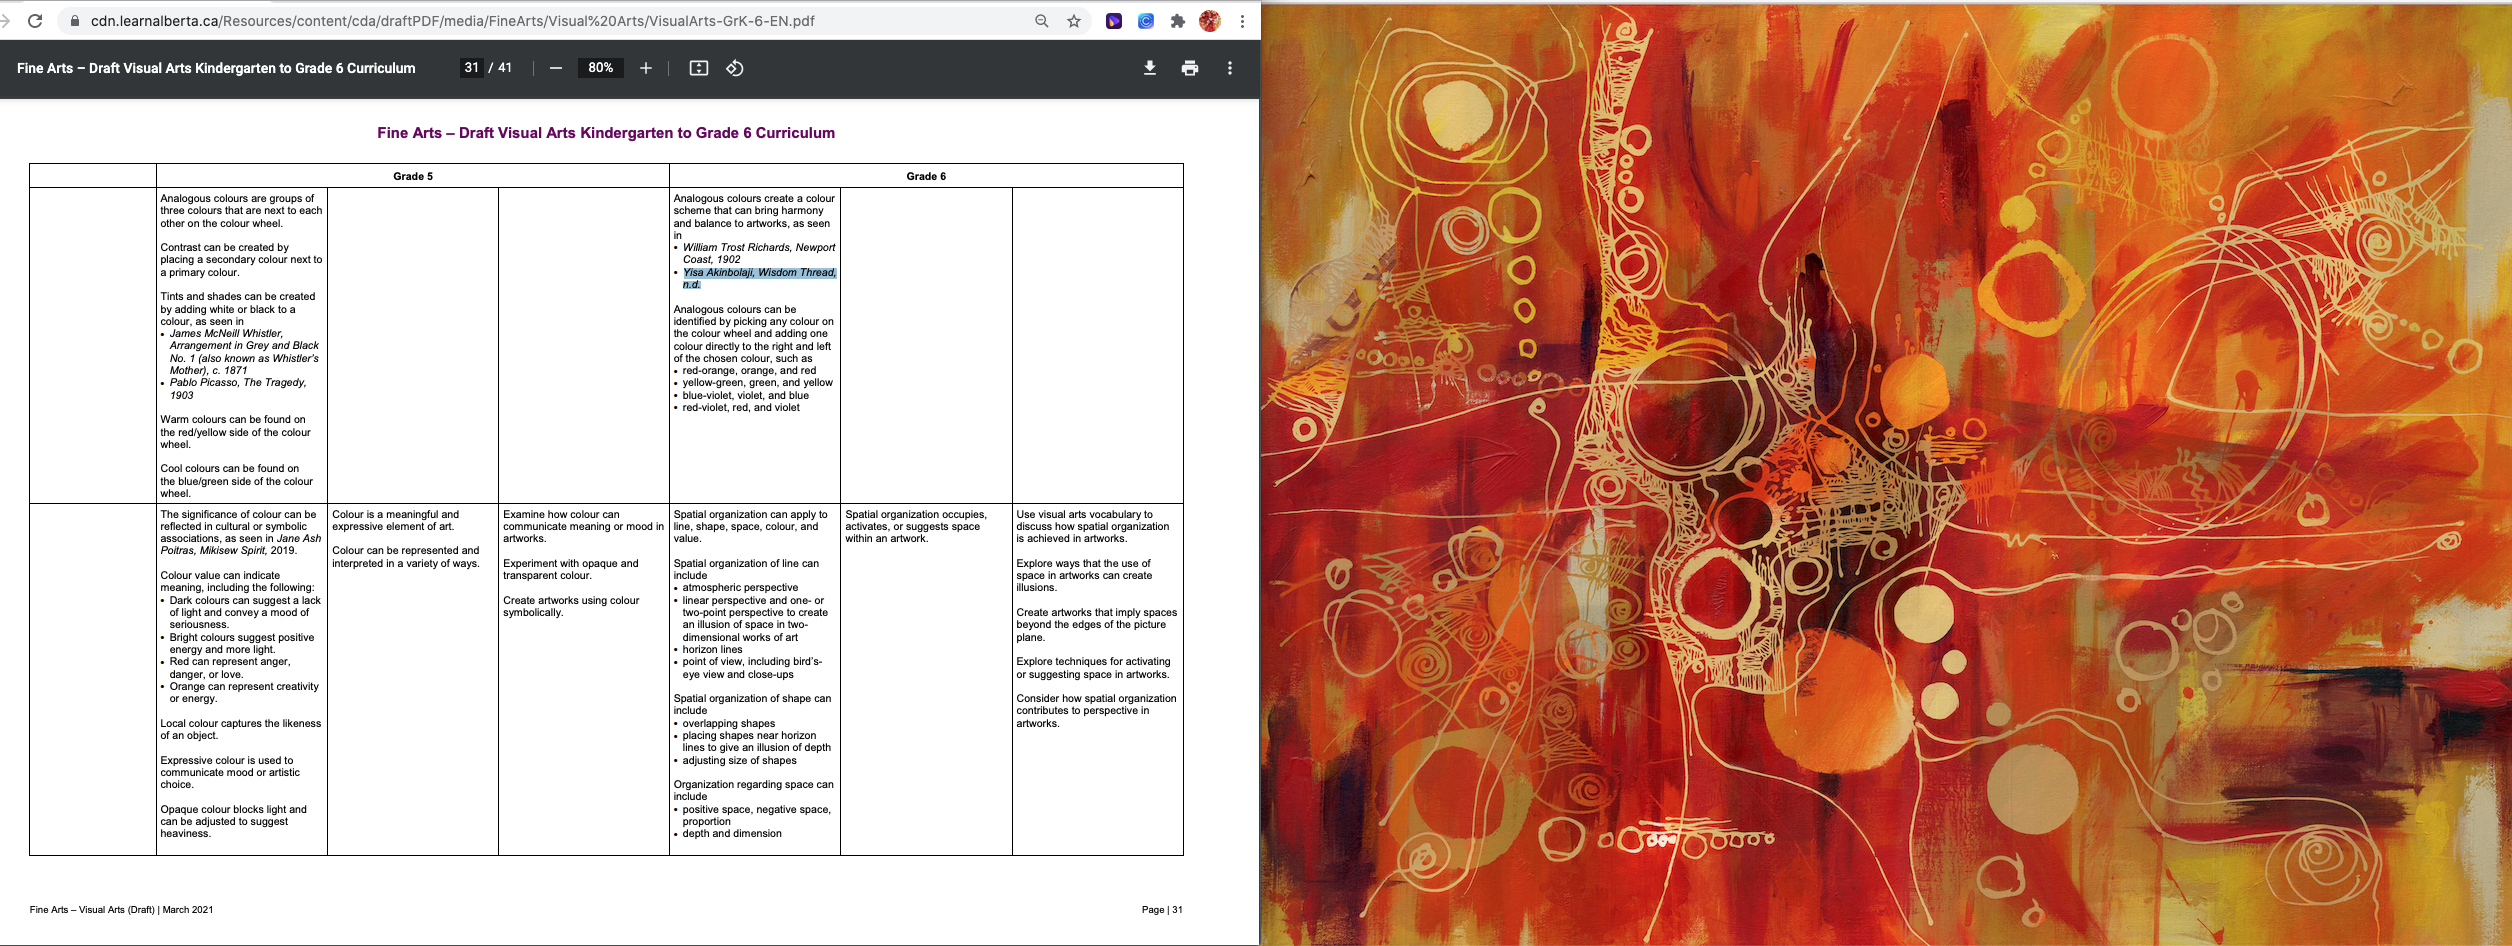
Task: Click the purple extension icon in toolbar
Action: [x=1114, y=21]
